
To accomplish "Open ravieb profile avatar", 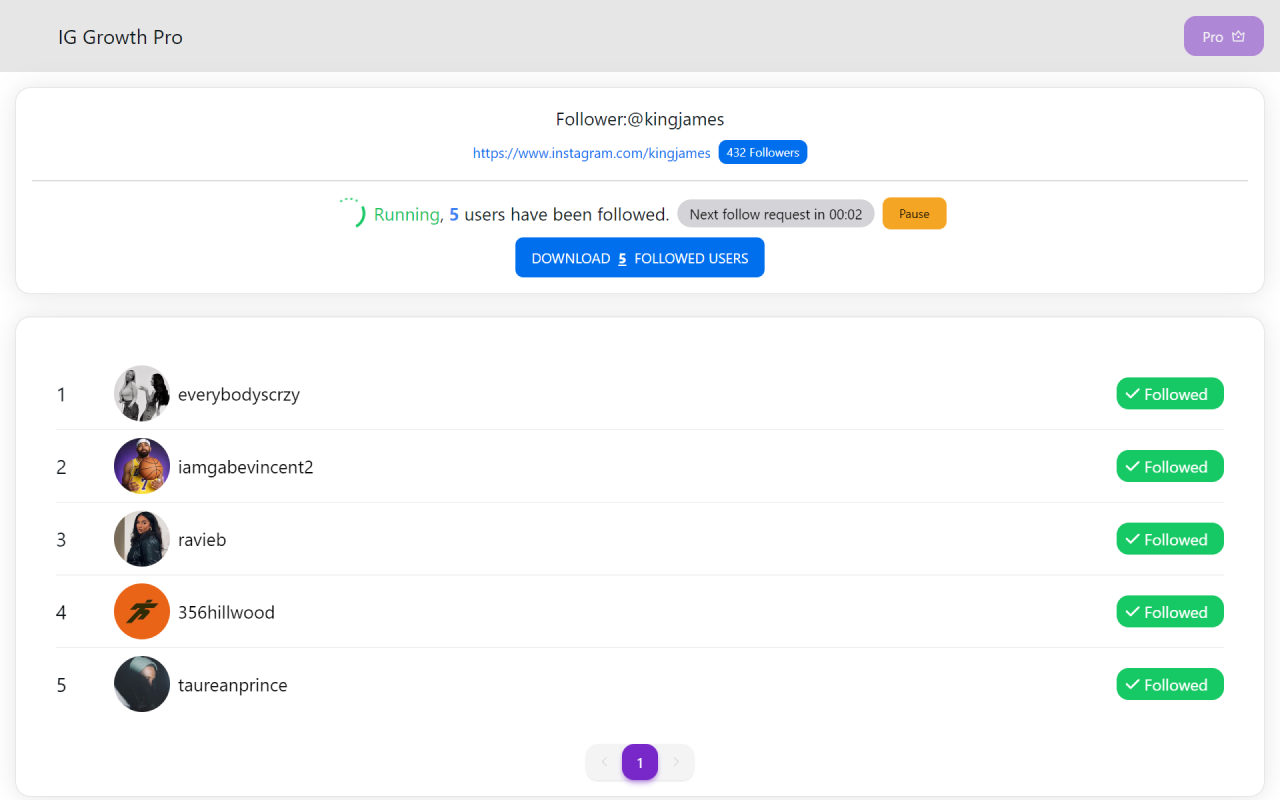I will tap(142, 539).
